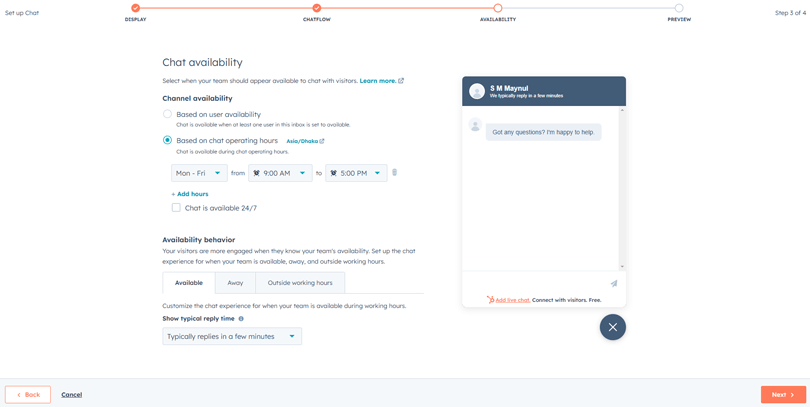Click the 'Got any questions?' chat bubble
Image resolution: width=810 pixels, height=407 pixels.
click(543, 132)
